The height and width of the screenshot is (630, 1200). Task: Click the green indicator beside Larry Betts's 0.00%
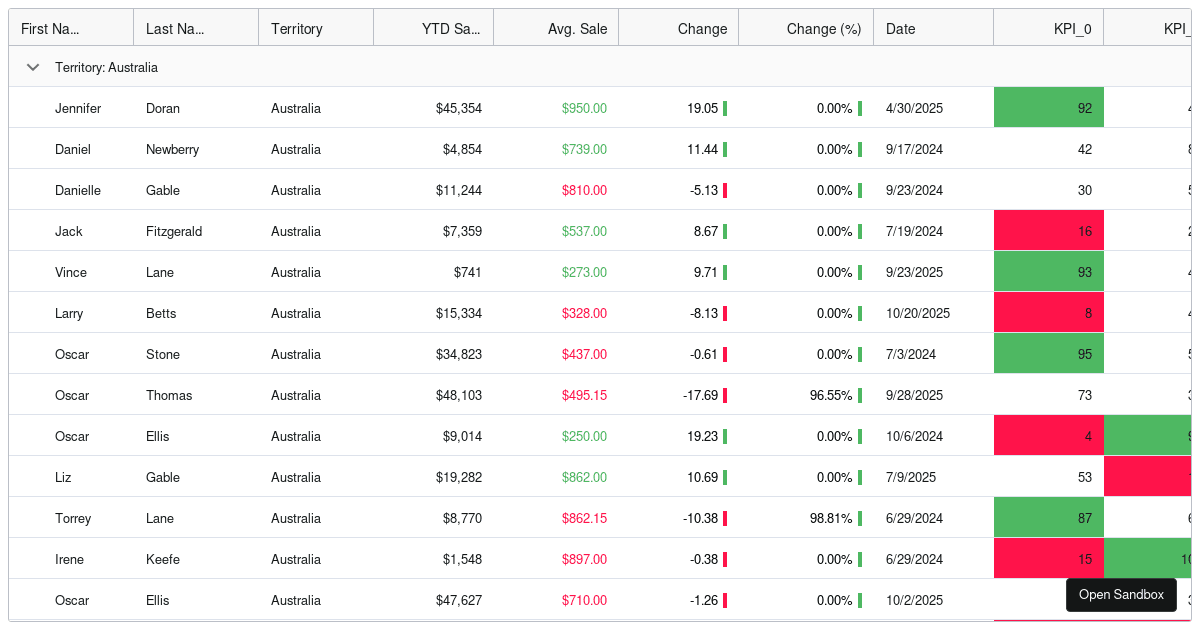click(860, 312)
